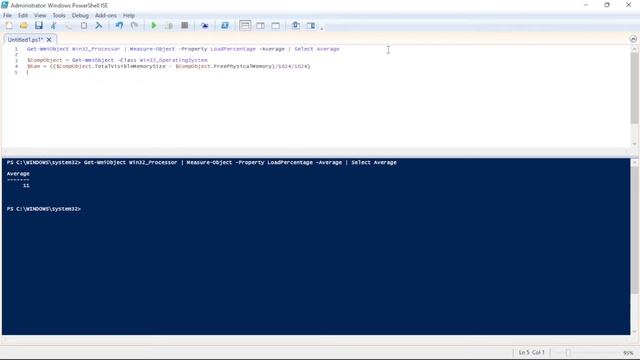Show script pane maximized layout
This screenshot has height=360, width=640.
point(276,25)
